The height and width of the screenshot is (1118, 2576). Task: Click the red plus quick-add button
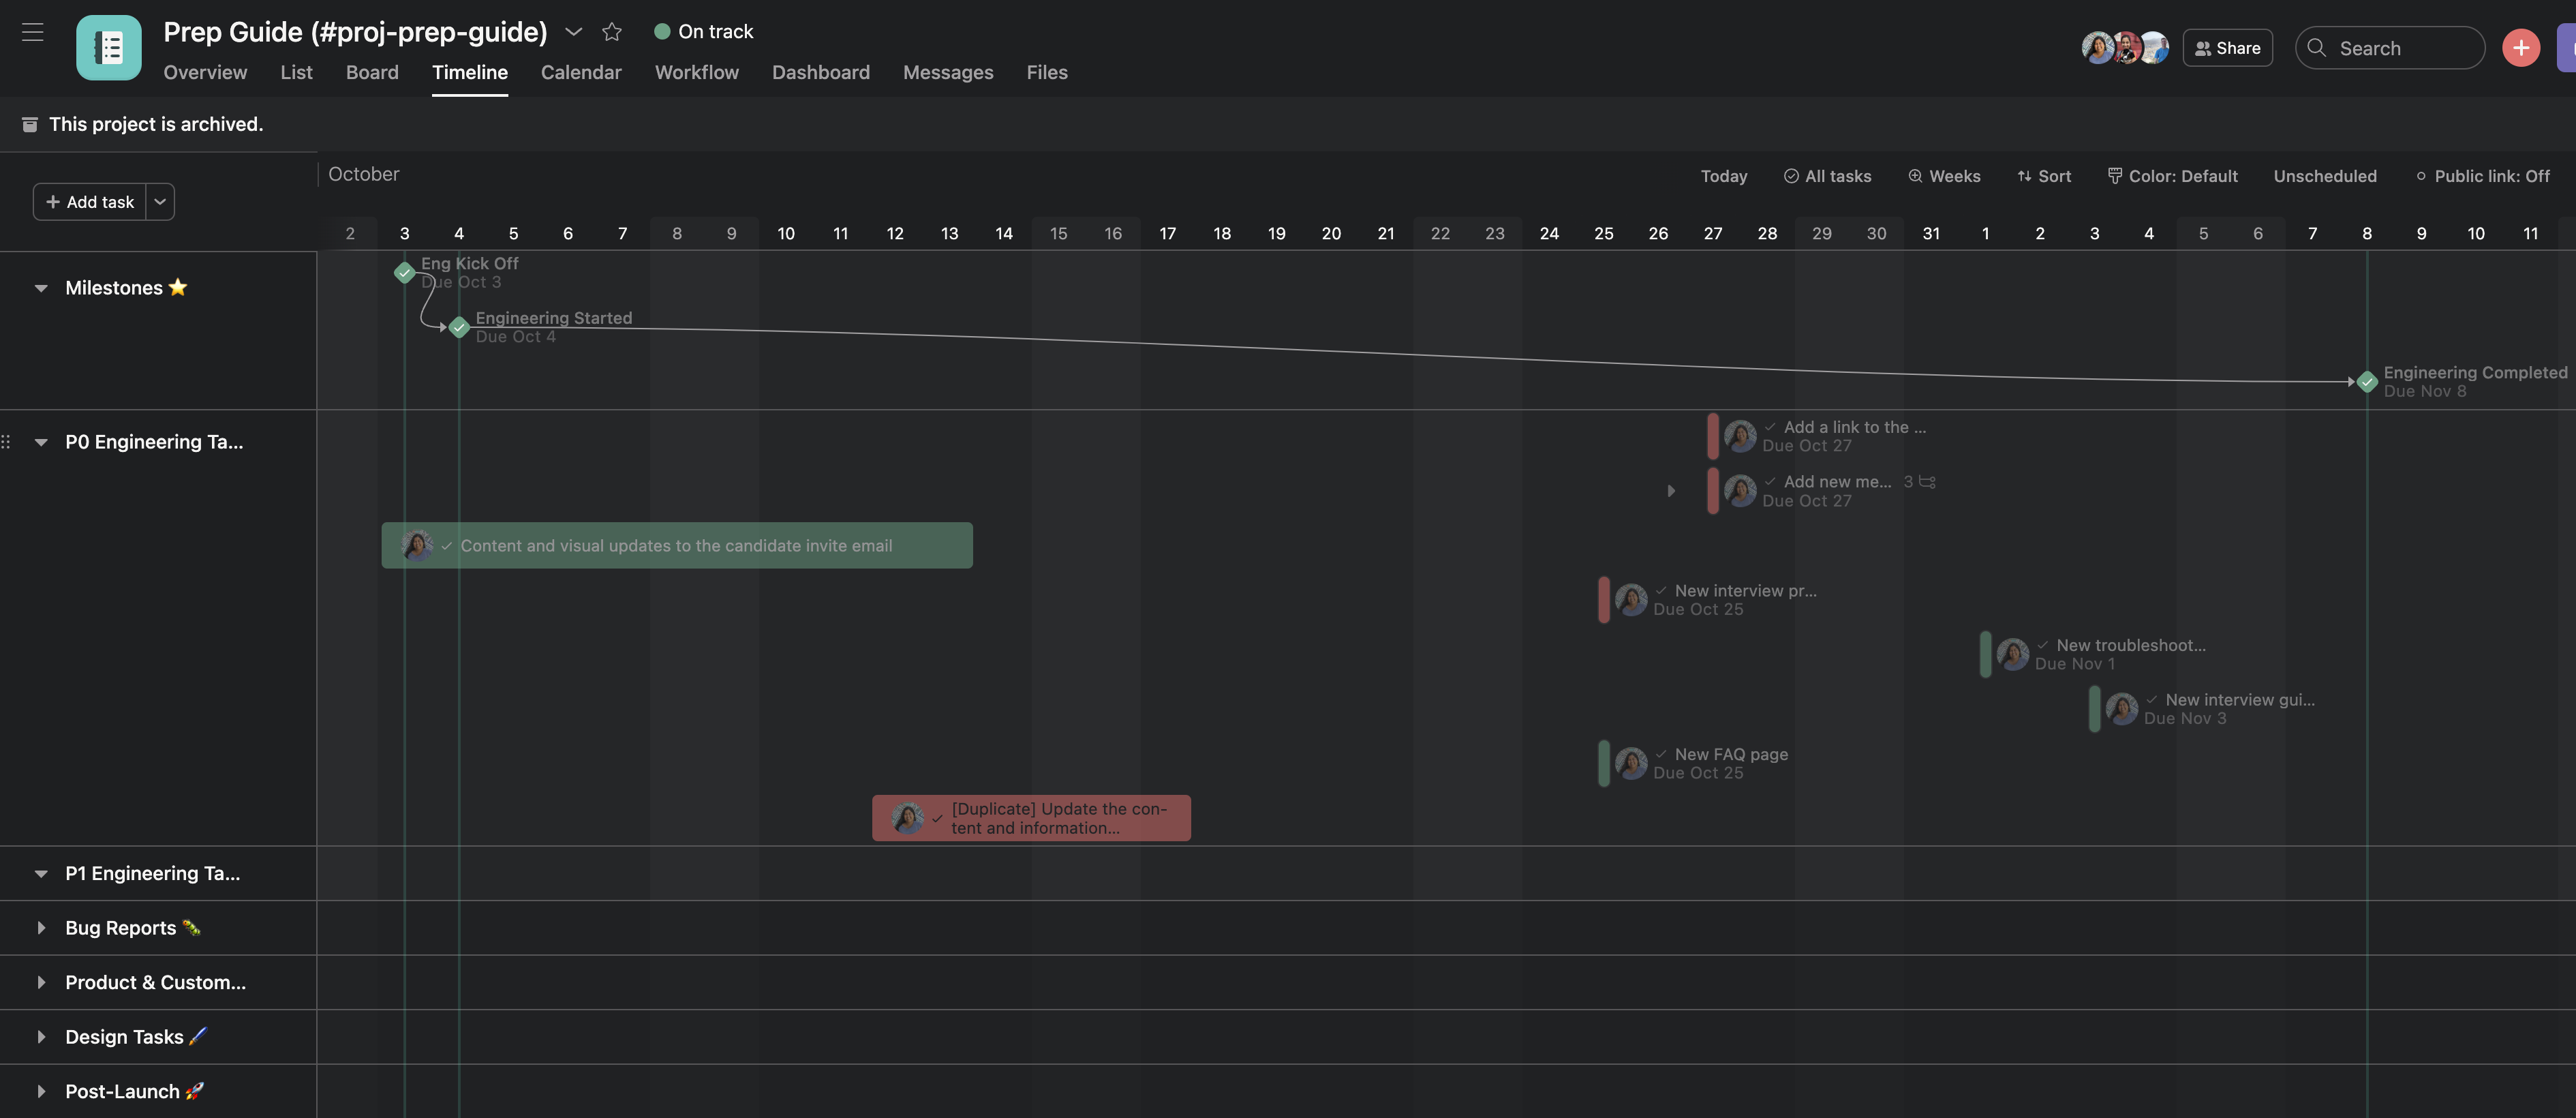coord(2520,48)
